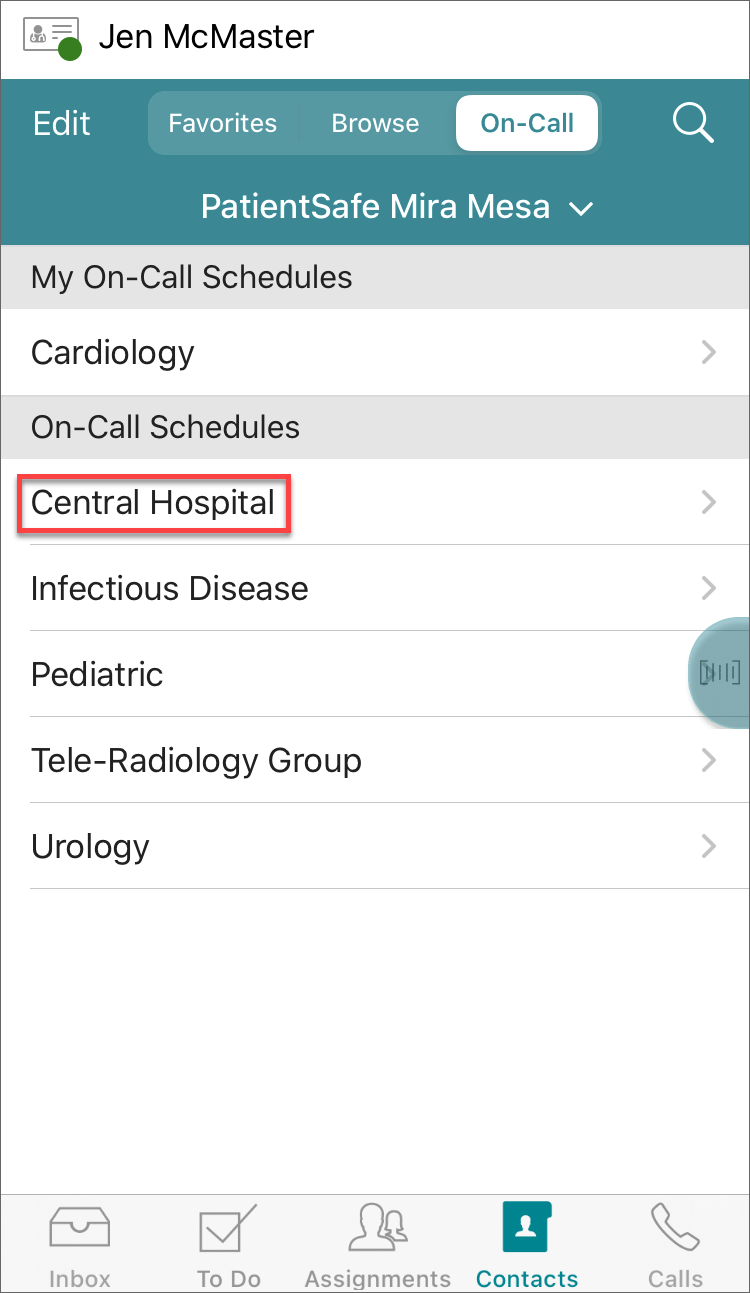Open the Infectious Disease schedule
Viewport: 750px width, 1293px height.
click(x=170, y=588)
